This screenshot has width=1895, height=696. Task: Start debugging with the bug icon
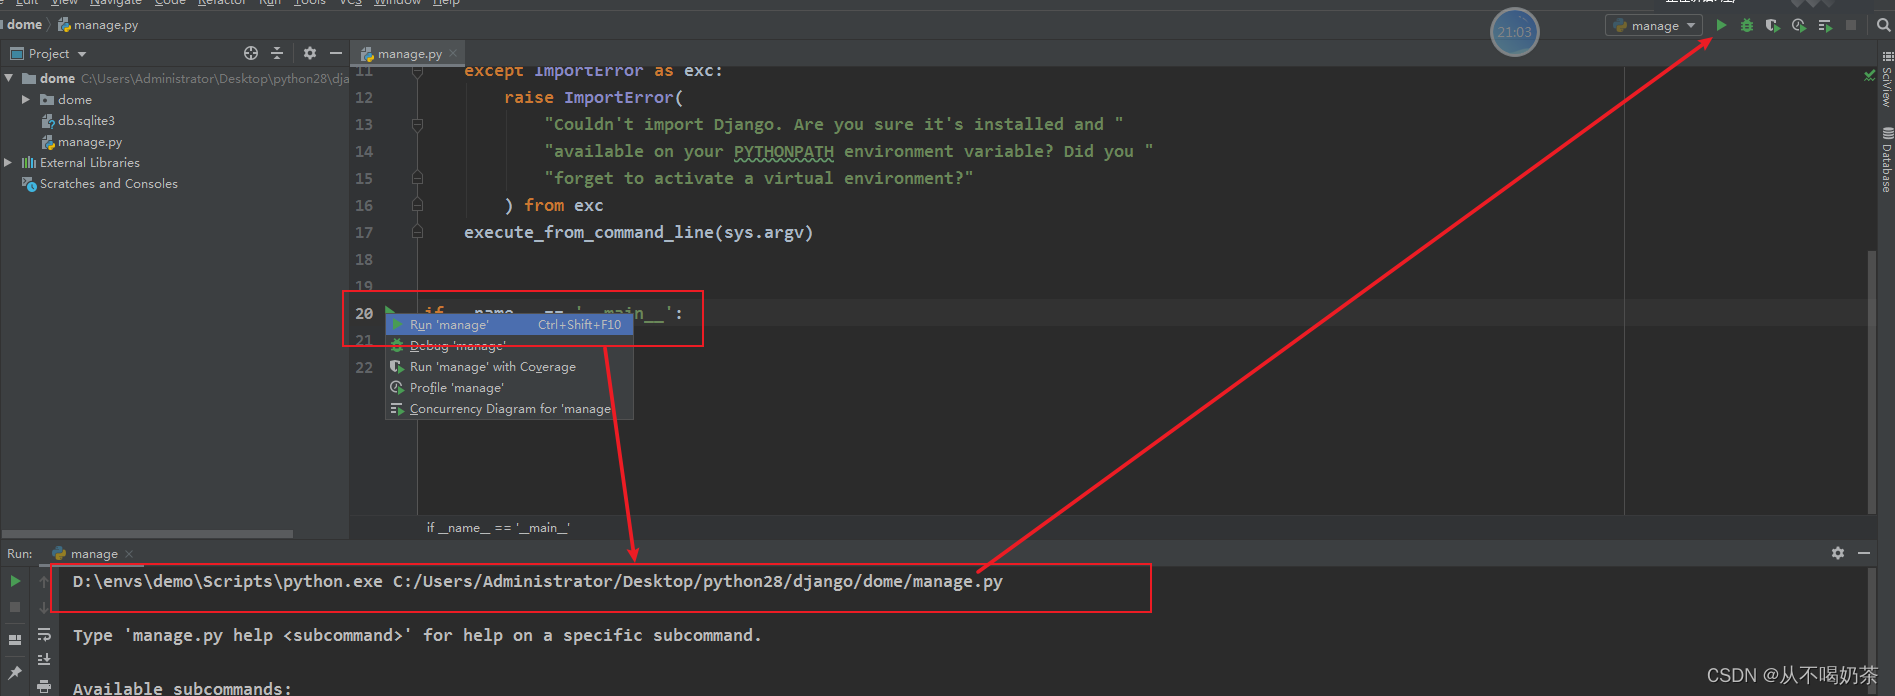(1747, 25)
